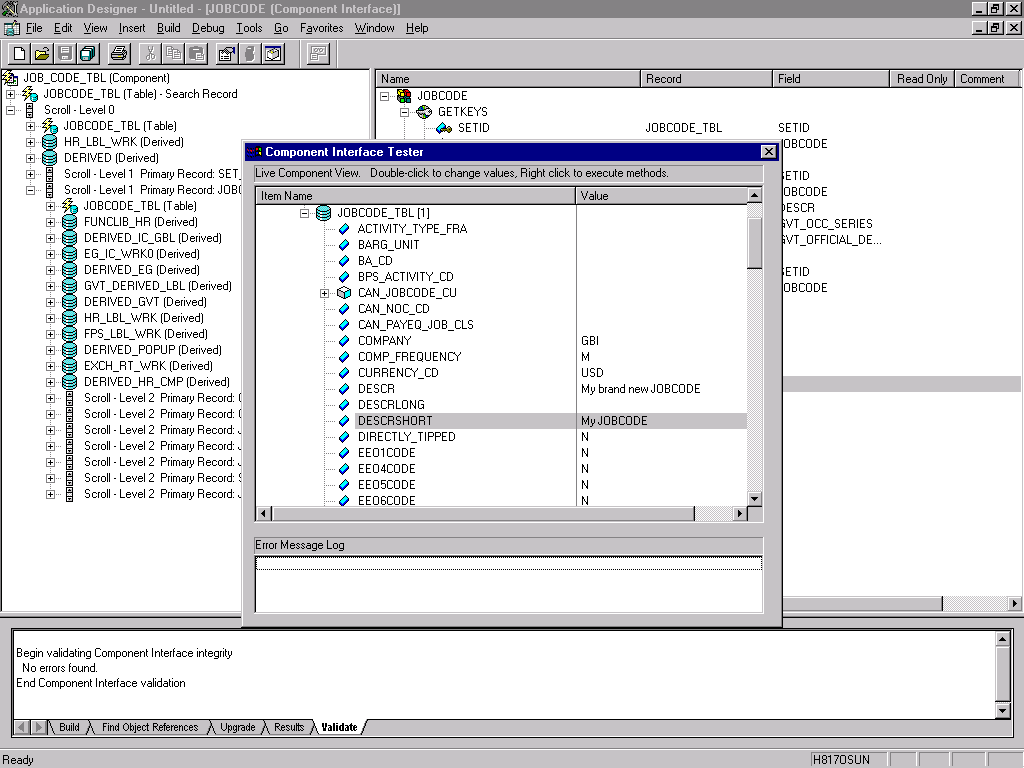This screenshot has width=1024, height=768.
Task: Switch to the Results tab at the bottom
Action: 288,728
